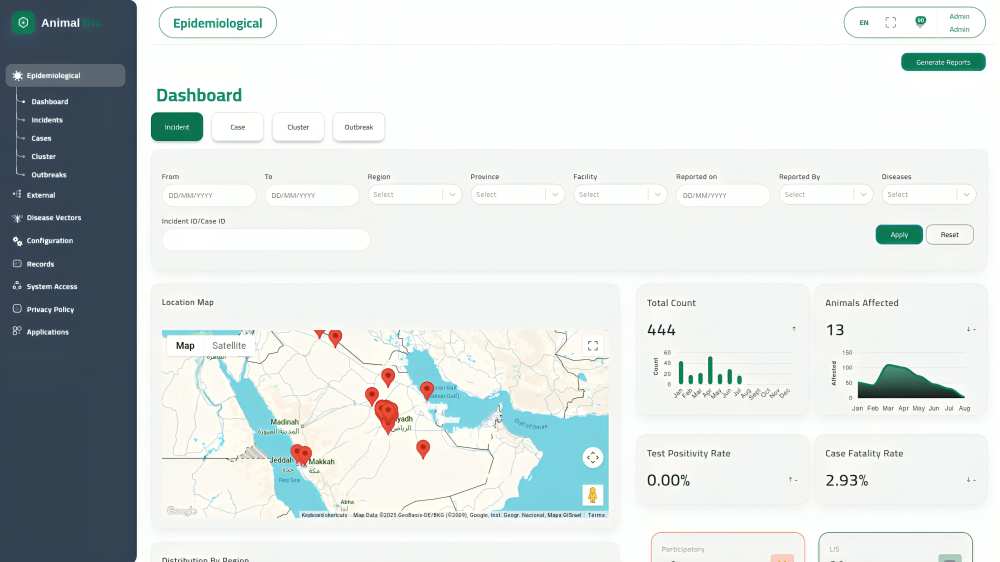Switch map to Map view
The image size is (1000, 562).
[185, 346]
